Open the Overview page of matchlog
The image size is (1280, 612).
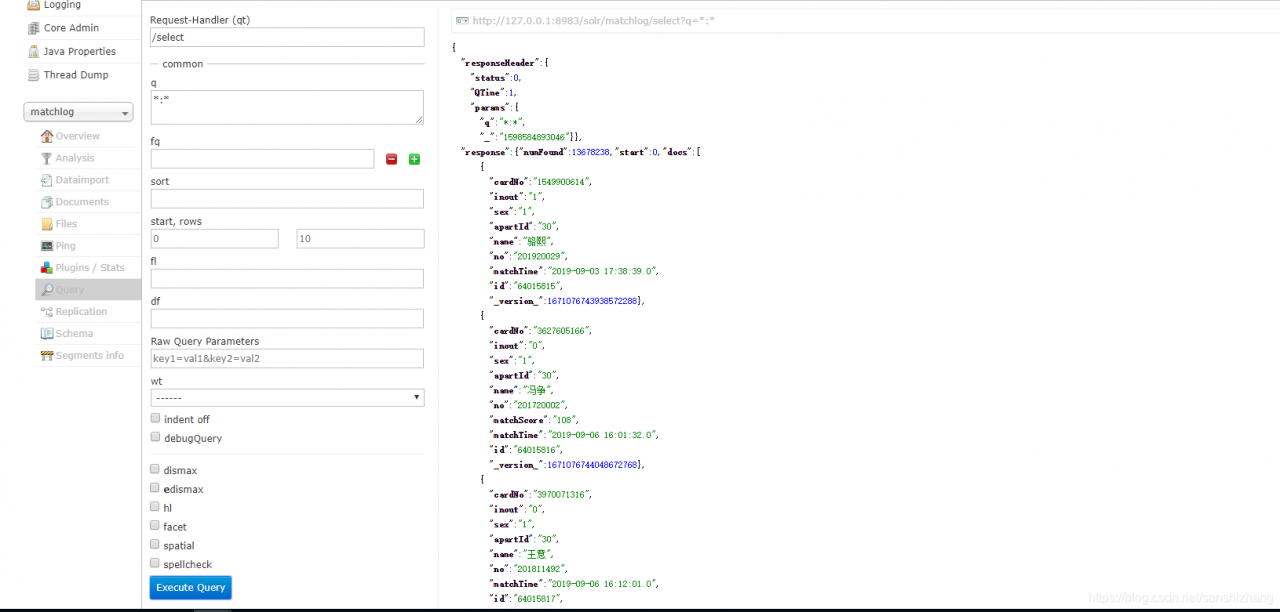pyautogui.click(x=78, y=136)
